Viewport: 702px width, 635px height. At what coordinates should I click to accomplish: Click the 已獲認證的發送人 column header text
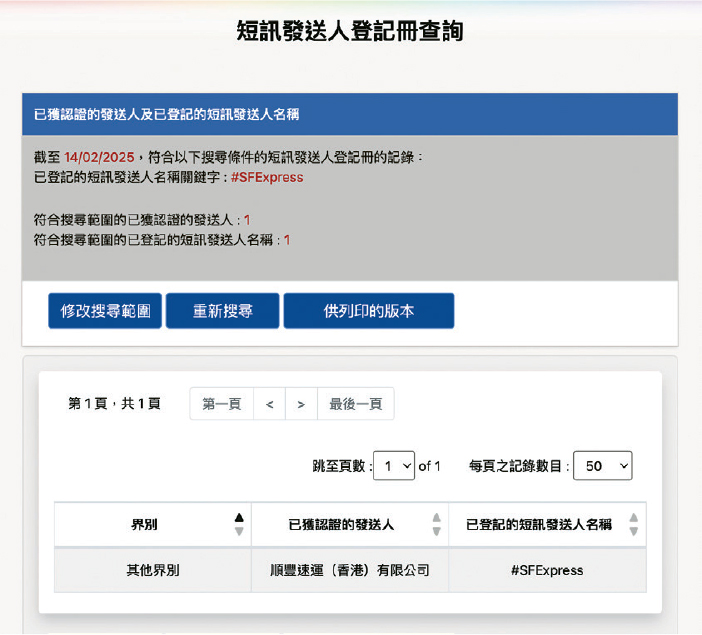coord(341,524)
